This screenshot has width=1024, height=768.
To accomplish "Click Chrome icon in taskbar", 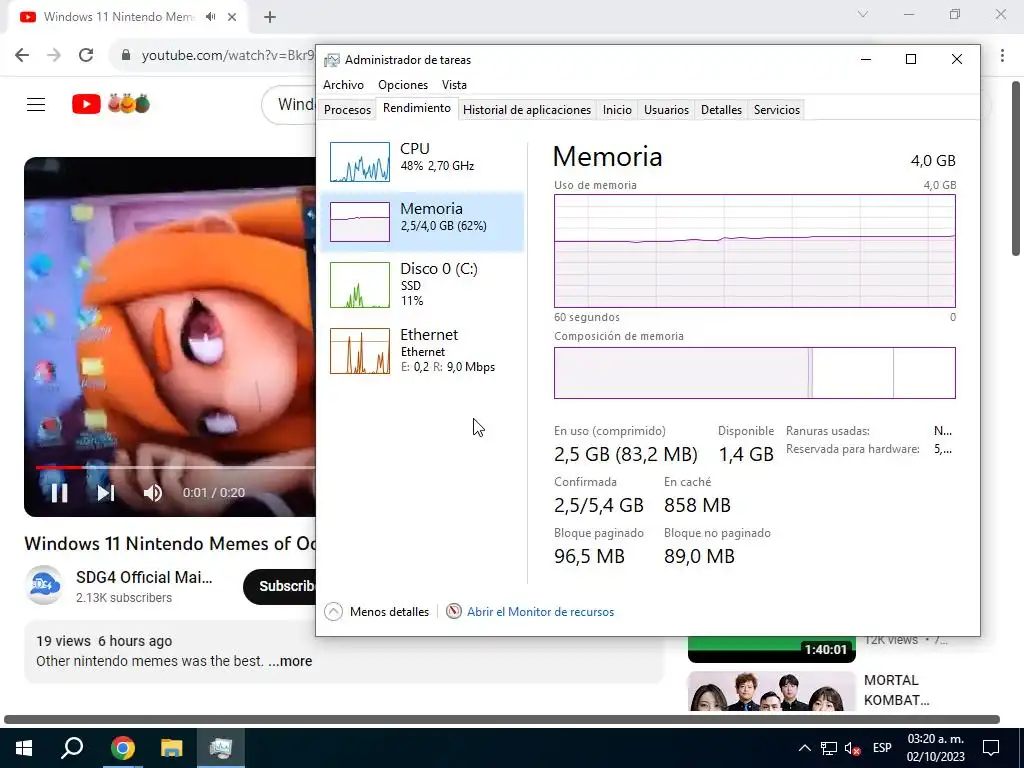I will click(123, 748).
